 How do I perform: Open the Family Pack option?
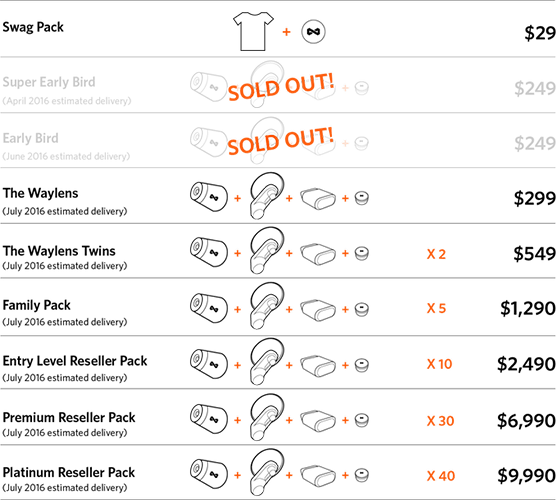tap(37, 305)
